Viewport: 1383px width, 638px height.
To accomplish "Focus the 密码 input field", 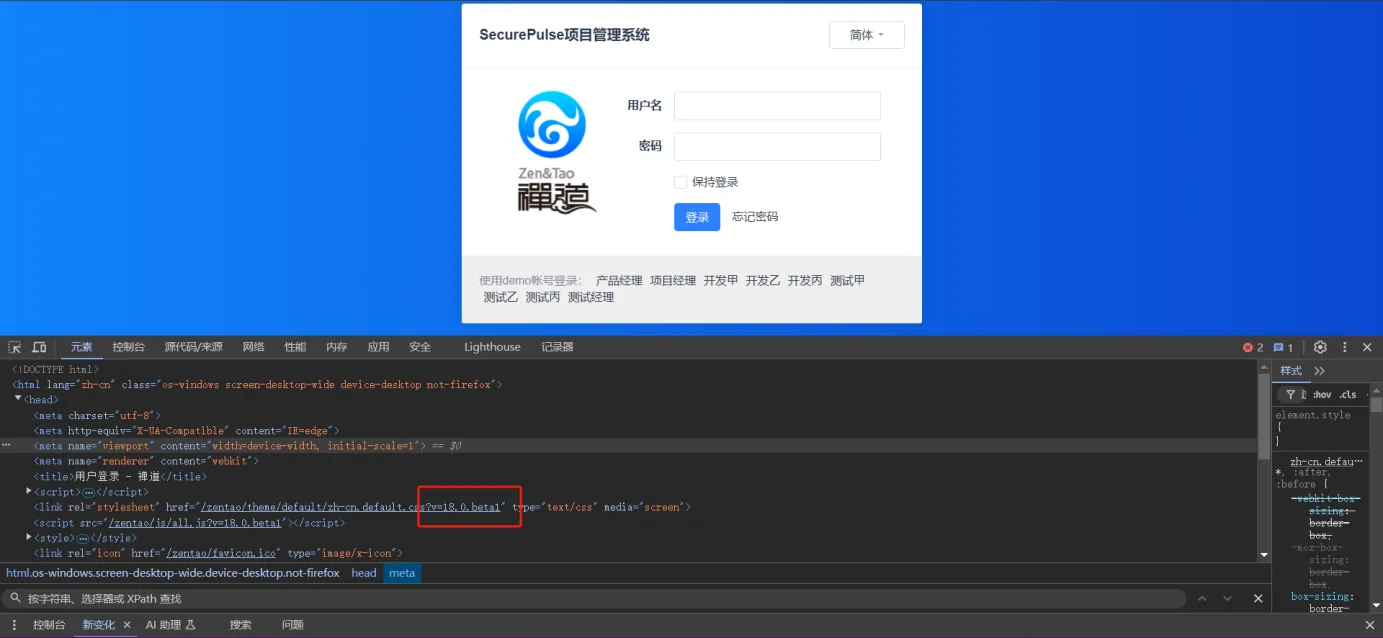I will pos(777,147).
